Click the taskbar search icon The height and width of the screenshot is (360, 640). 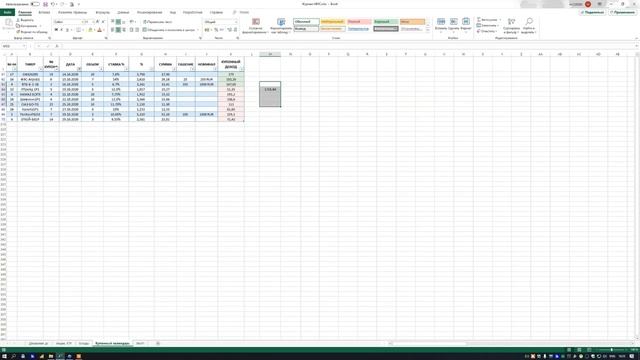pos(13,356)
